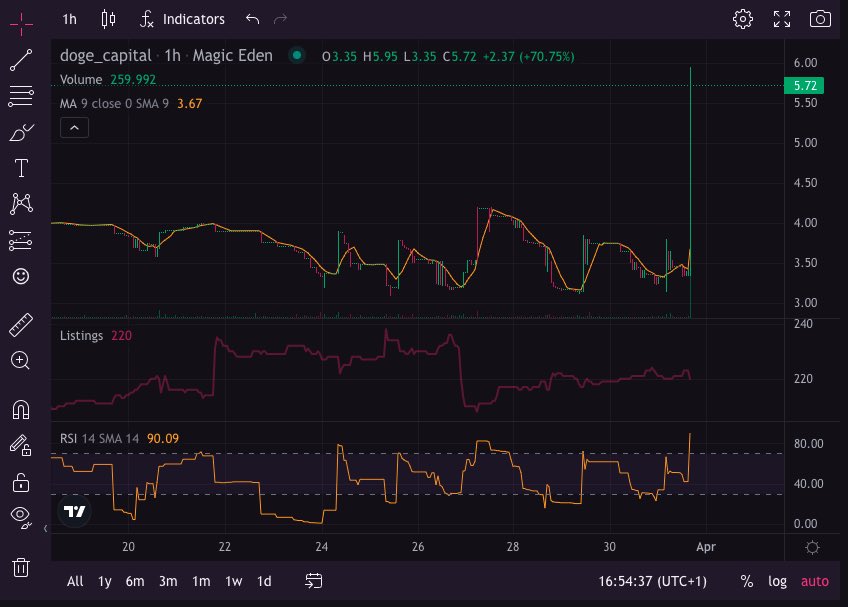Select the MA 9 close indicator legend
848x607 pixels.
pos(114,103)
